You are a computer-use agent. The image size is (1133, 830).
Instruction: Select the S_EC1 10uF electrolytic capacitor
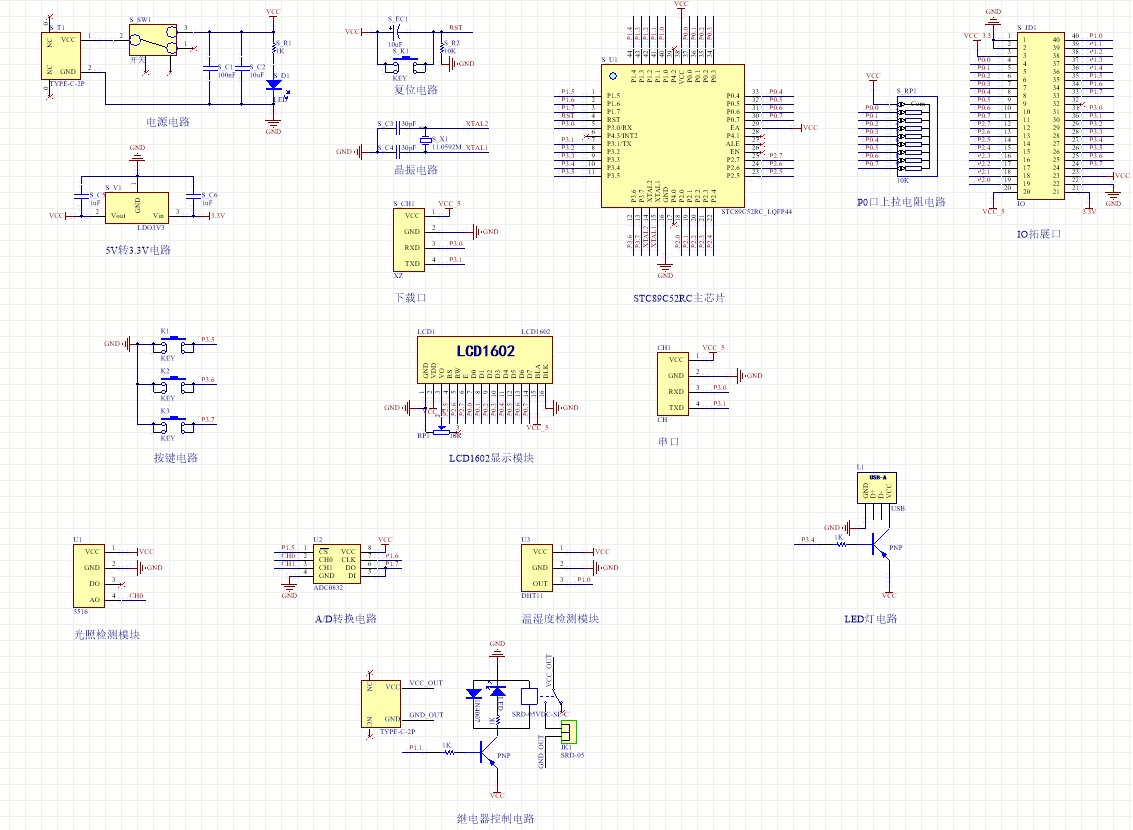coord(395,32)
